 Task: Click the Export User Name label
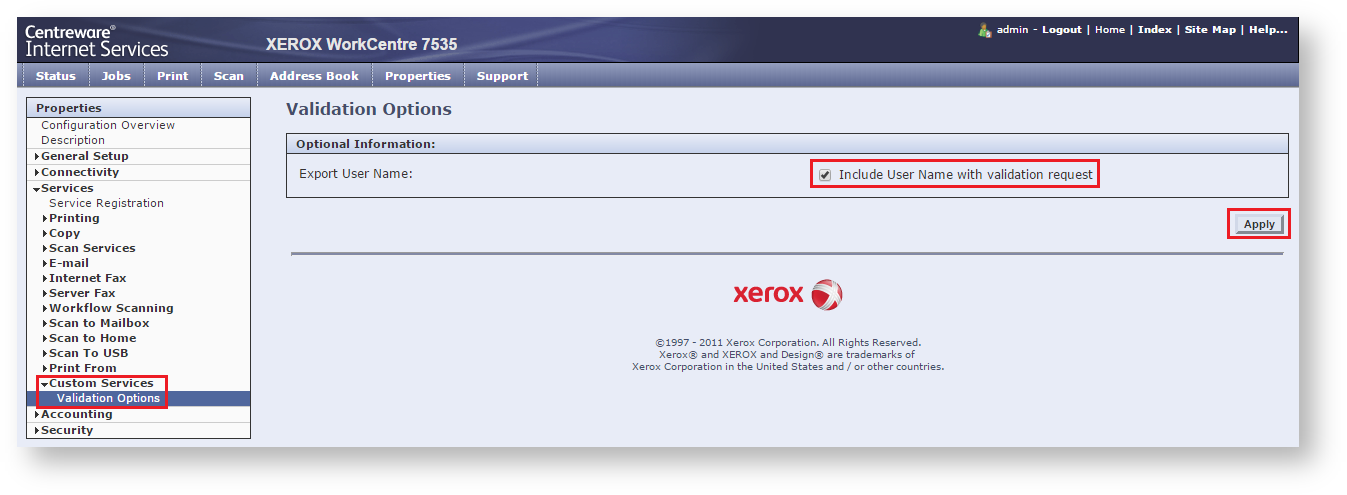click(356, 174)
